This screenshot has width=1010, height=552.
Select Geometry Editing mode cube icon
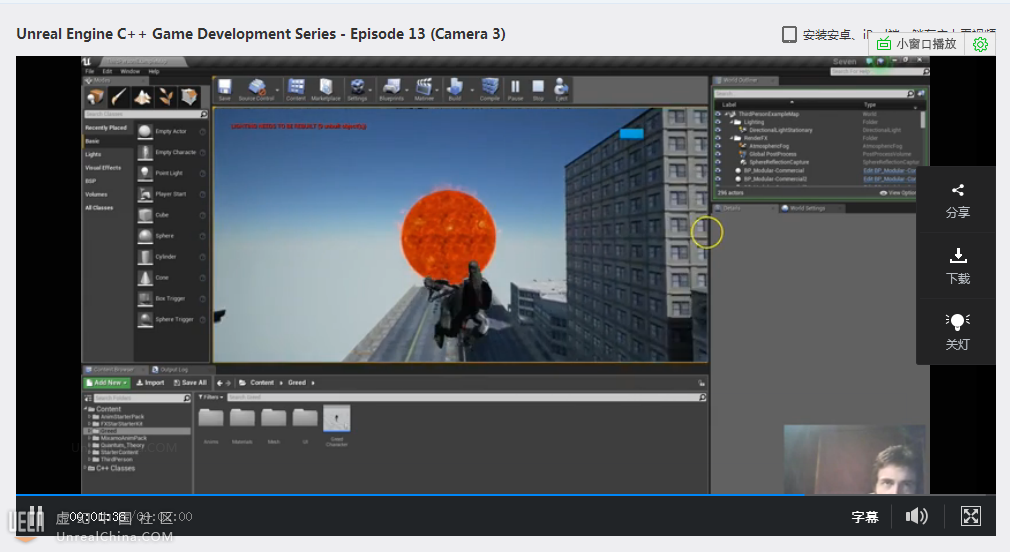point(189,97)
